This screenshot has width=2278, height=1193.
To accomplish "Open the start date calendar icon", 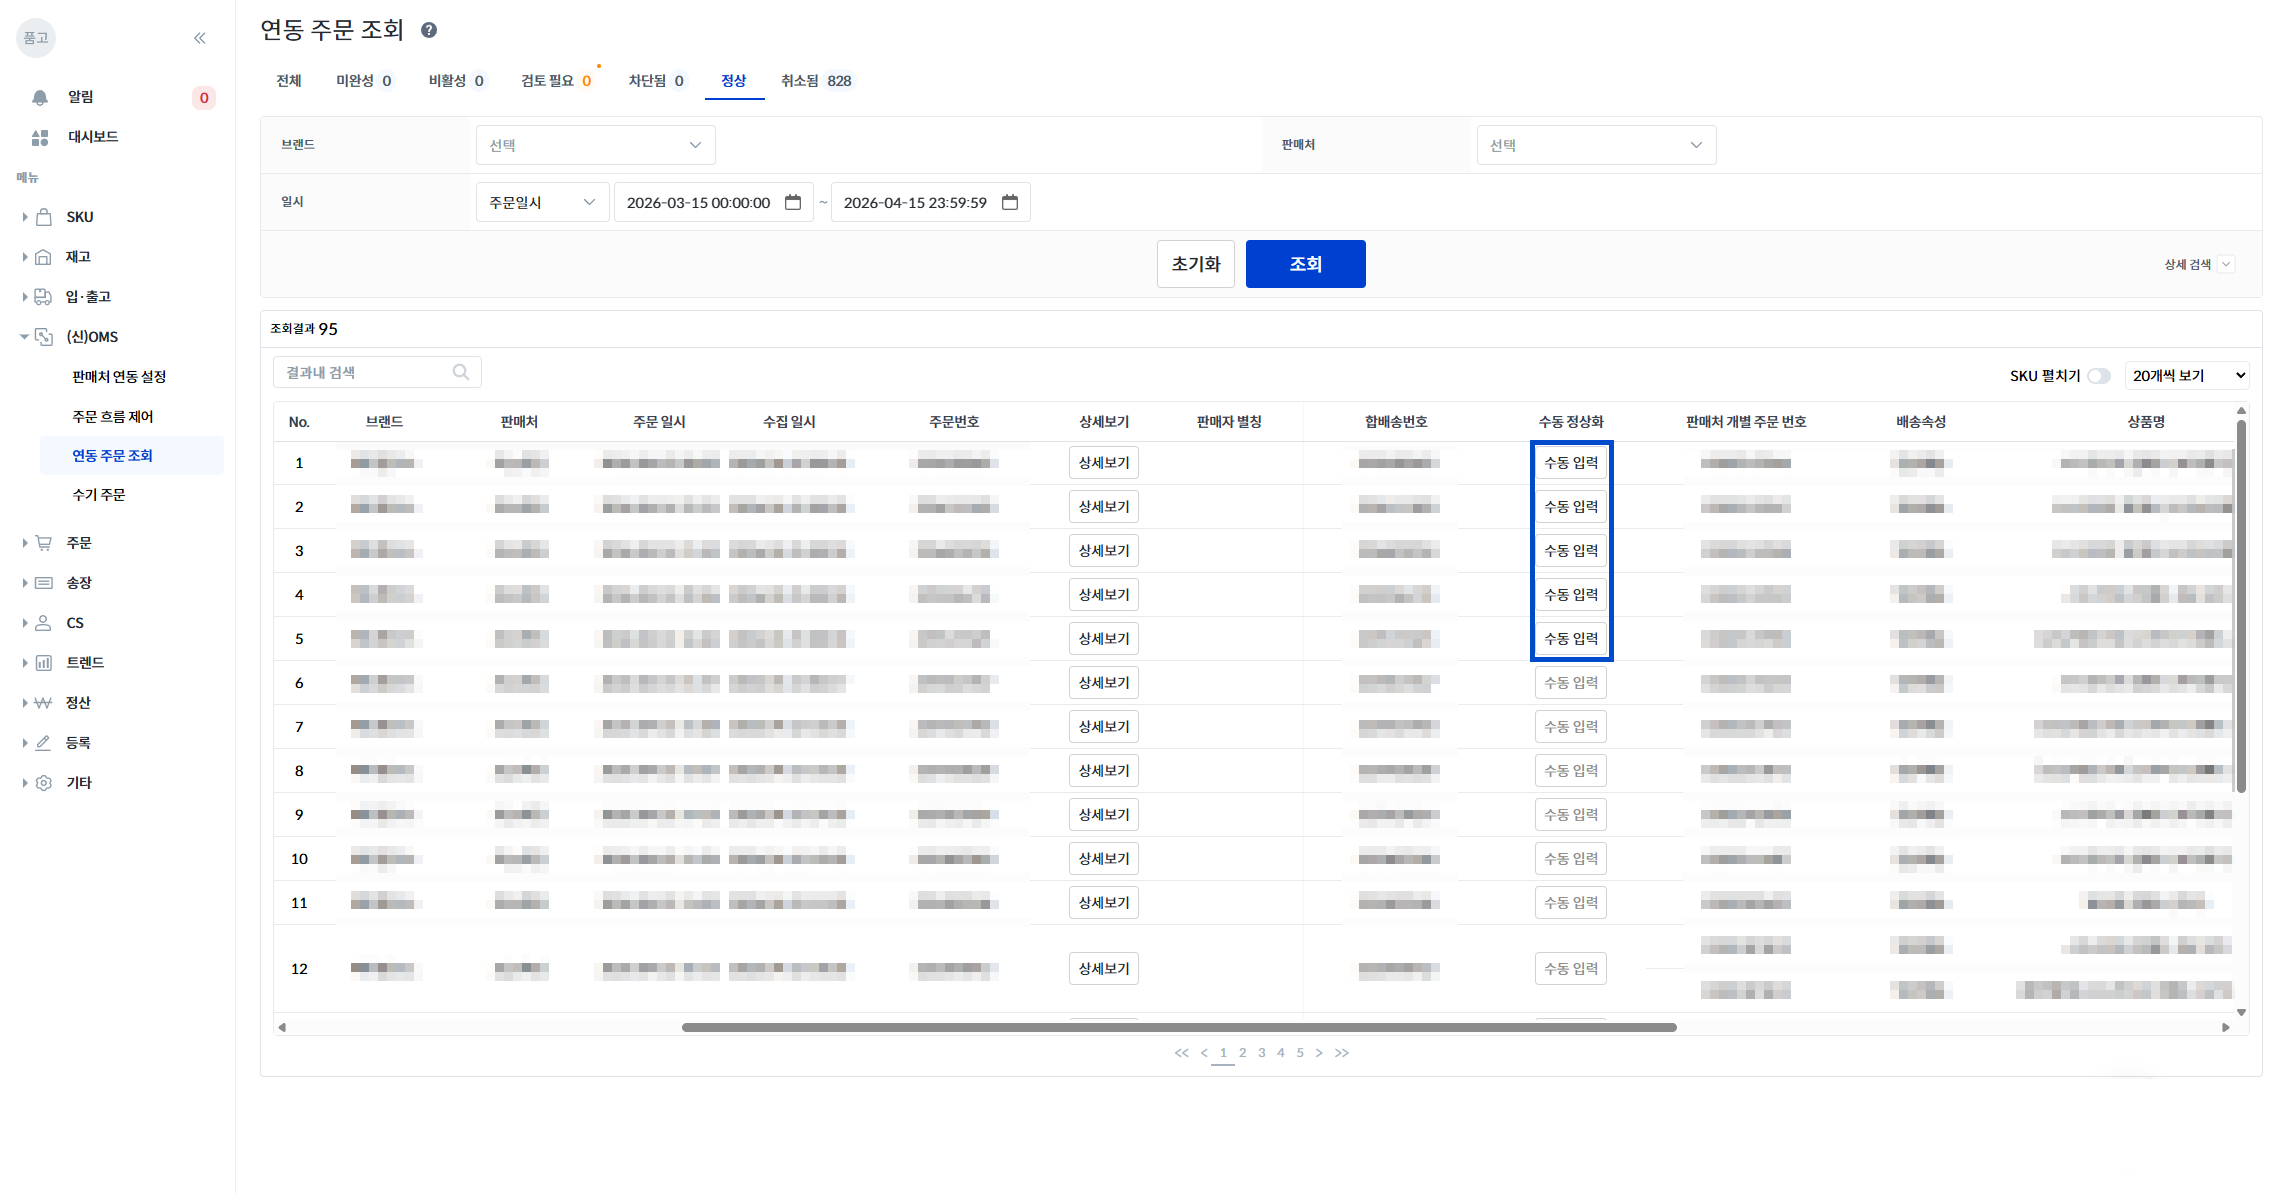I will coord(793,202).
